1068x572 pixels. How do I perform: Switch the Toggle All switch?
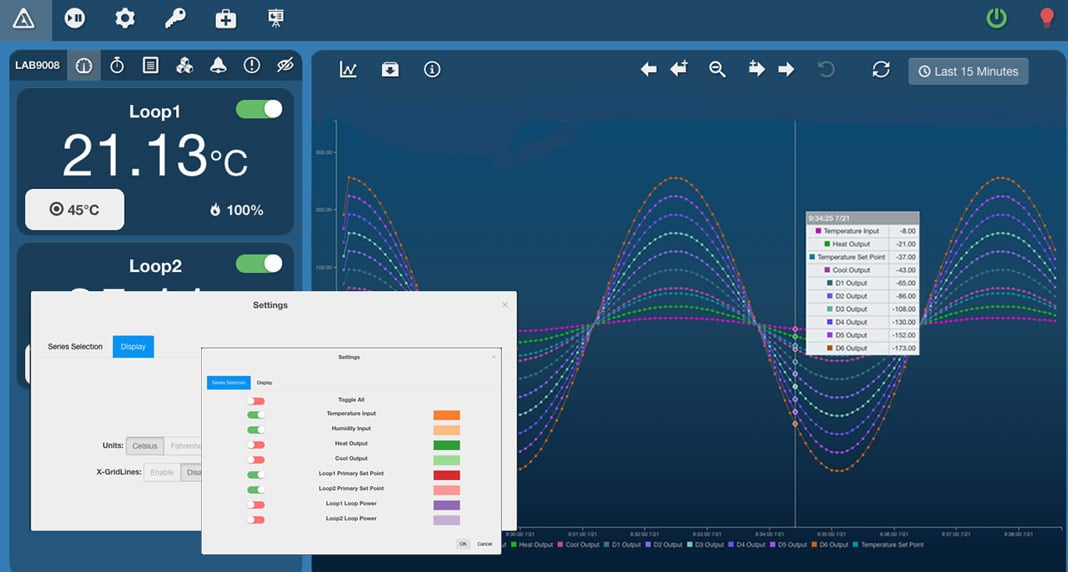tap(255, 400)
